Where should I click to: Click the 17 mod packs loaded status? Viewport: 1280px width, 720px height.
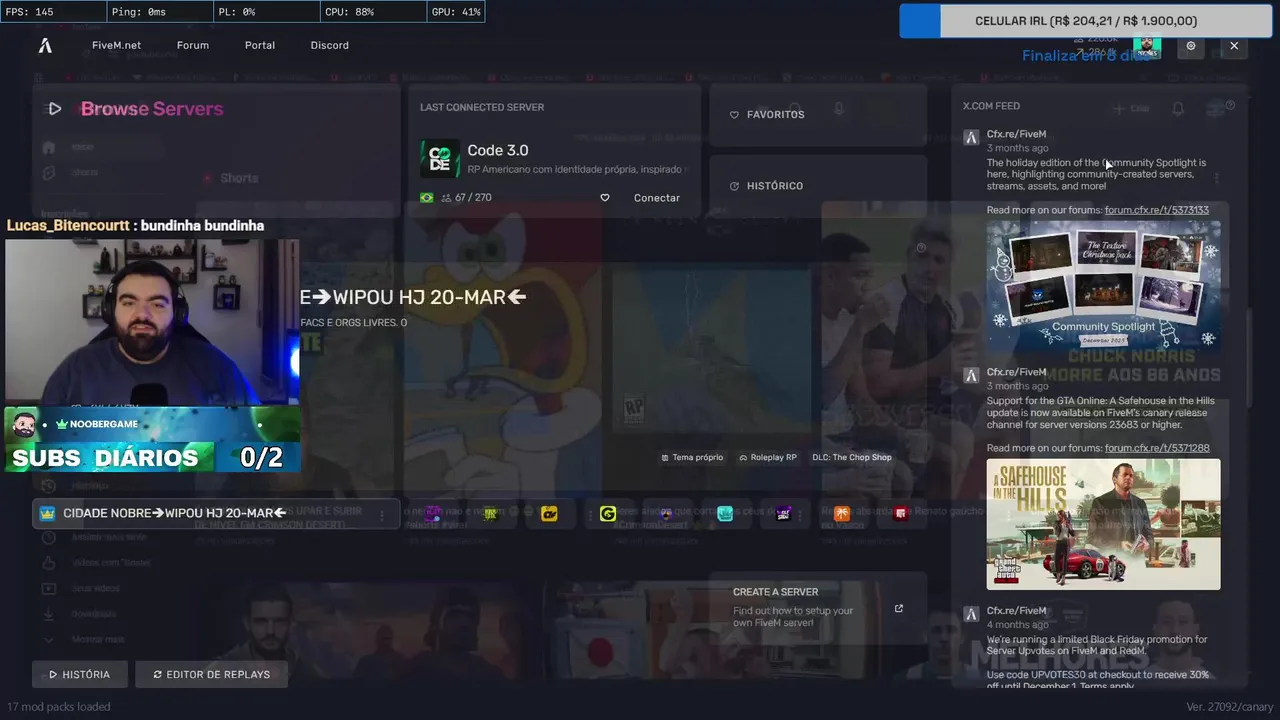58,707
